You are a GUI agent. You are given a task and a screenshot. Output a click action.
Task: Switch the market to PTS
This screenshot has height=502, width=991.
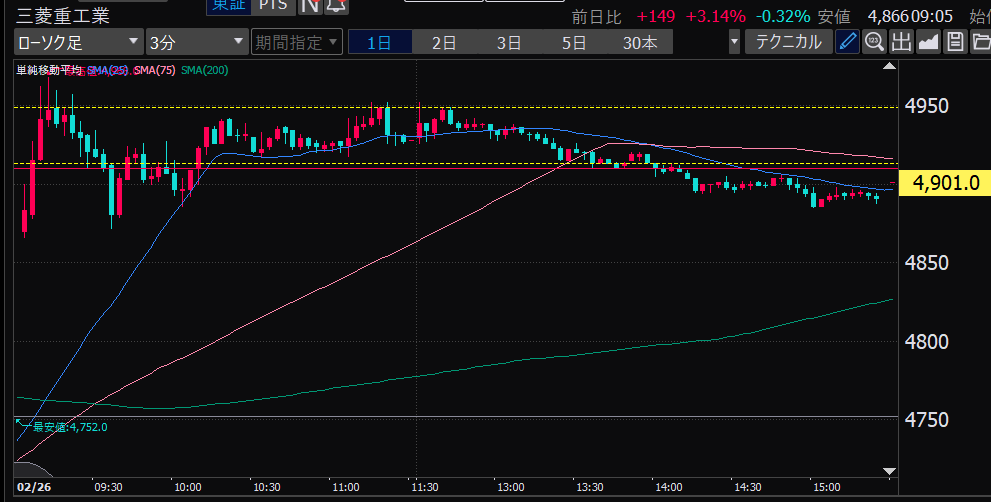(271, 6)
